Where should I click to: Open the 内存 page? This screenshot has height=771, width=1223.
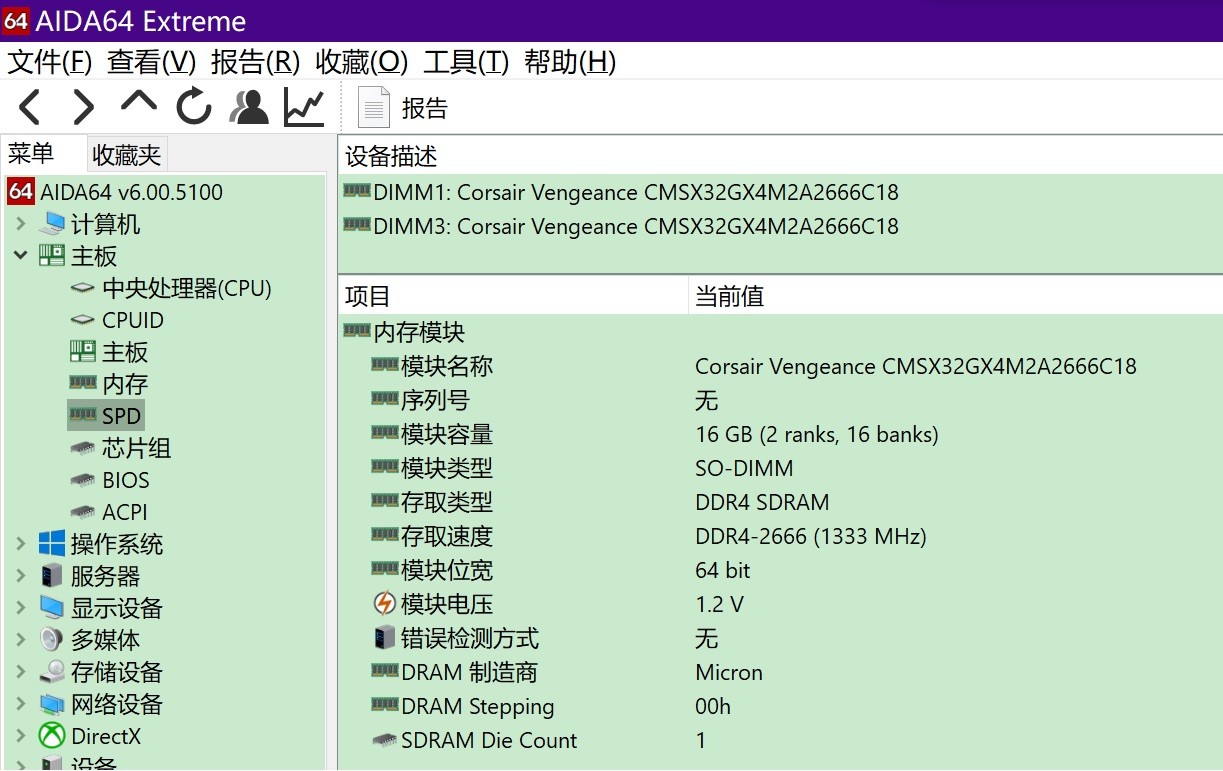(109, 384)
